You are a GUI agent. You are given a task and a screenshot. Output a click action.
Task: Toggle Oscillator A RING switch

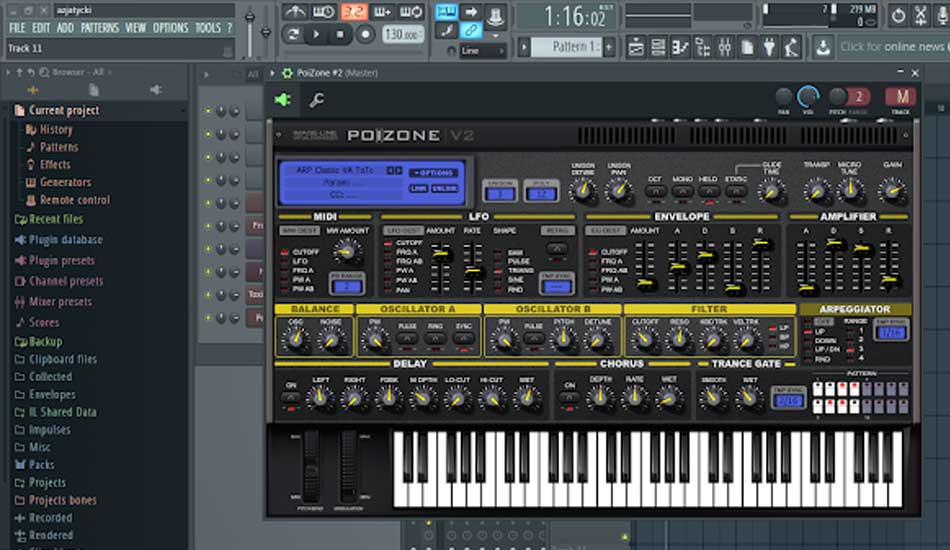(x=435, y=338)
